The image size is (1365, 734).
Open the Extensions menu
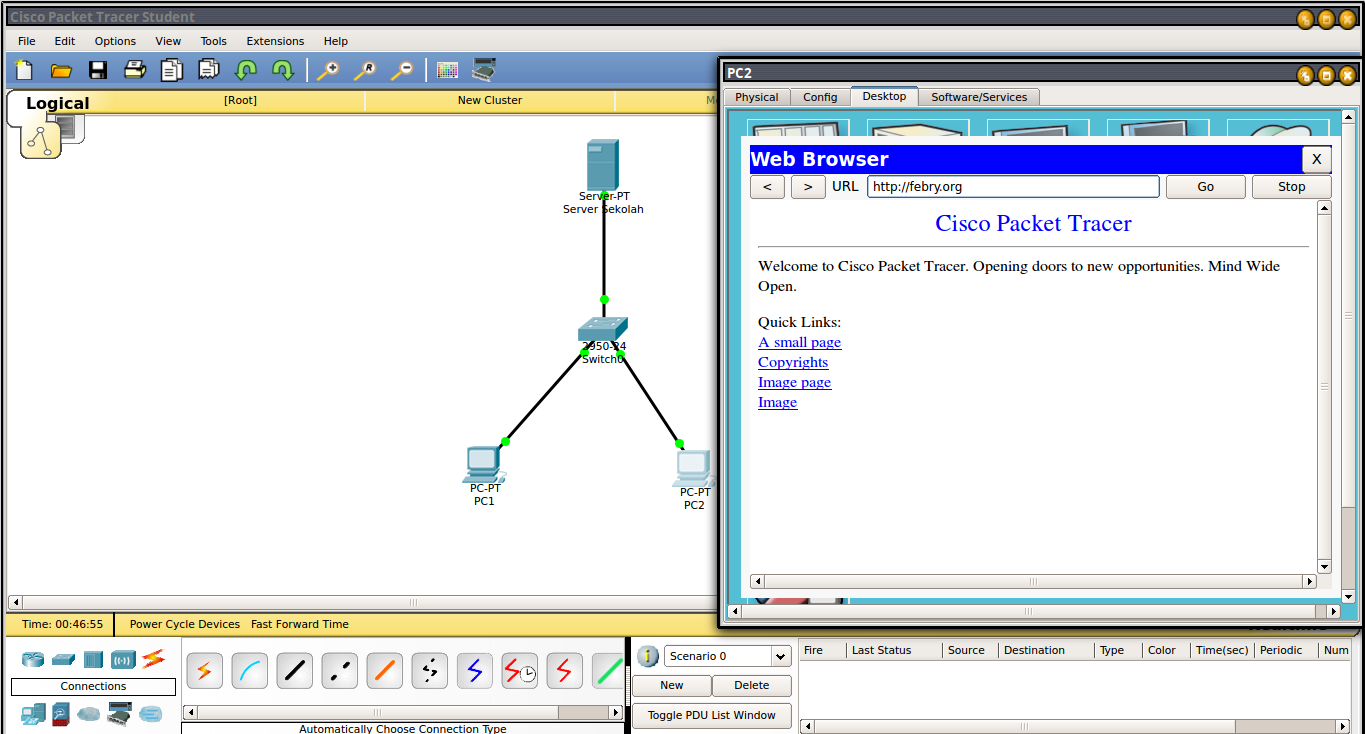275,41
